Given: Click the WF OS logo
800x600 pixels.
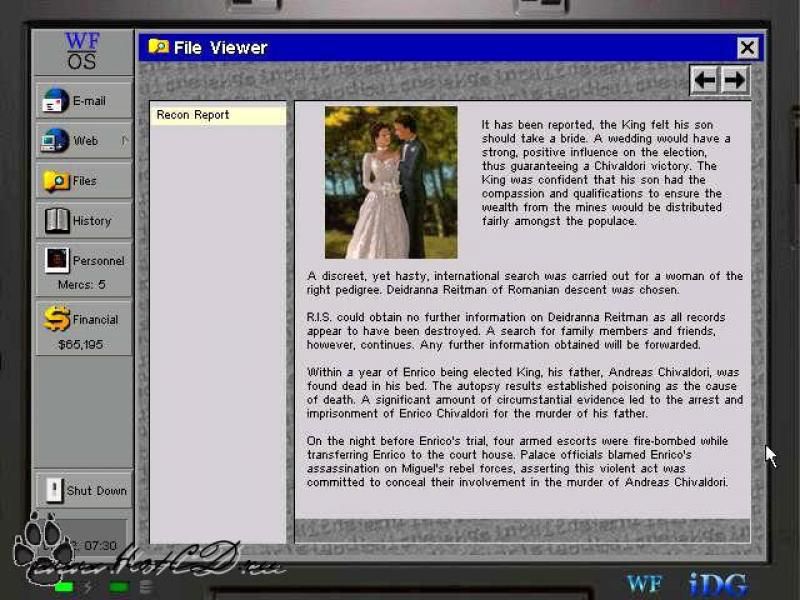Looking at the screenshot, I should (82, 51).
